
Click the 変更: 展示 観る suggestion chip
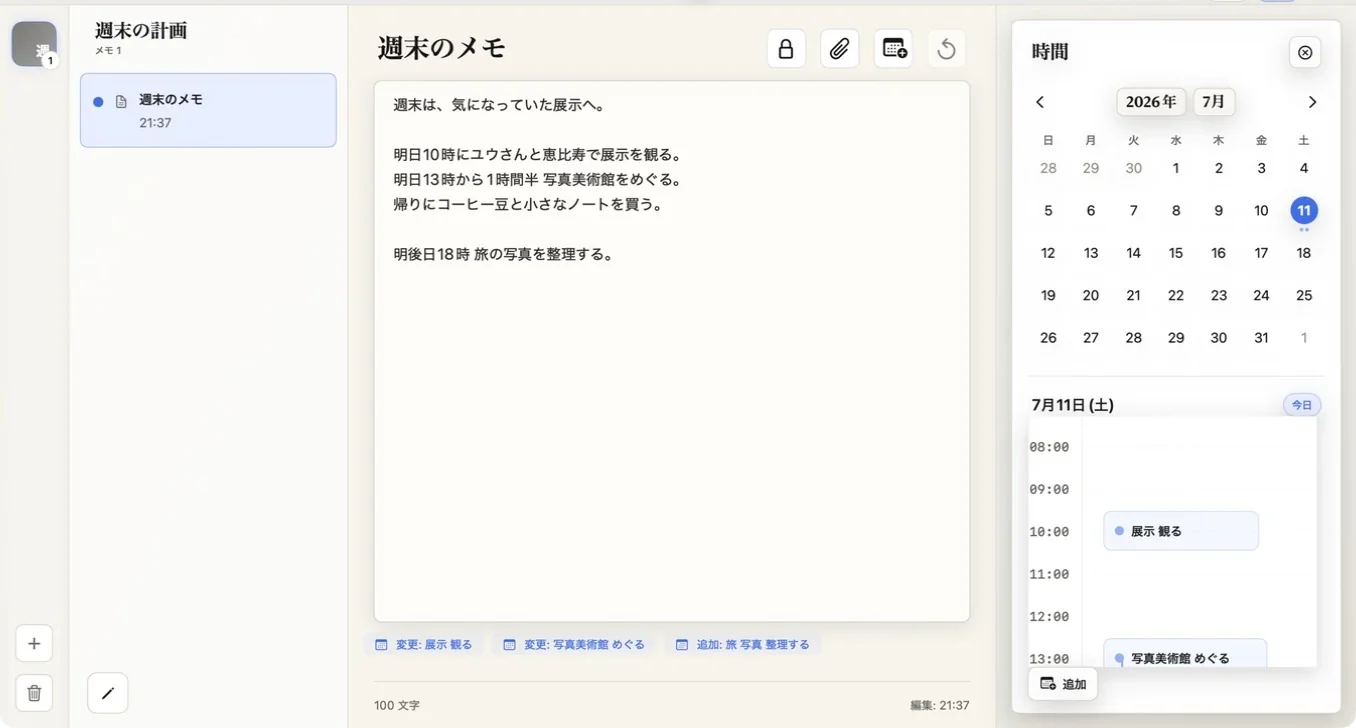(x=424, y=645)
